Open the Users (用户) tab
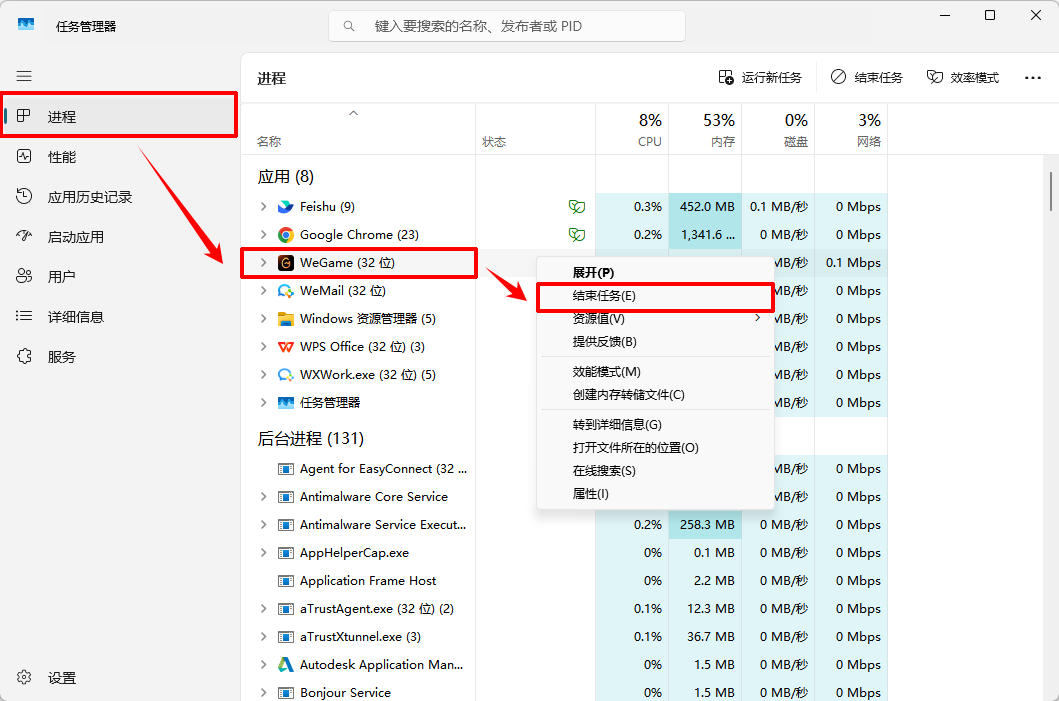Screen dimensions: 1059x701 [119, 276]
